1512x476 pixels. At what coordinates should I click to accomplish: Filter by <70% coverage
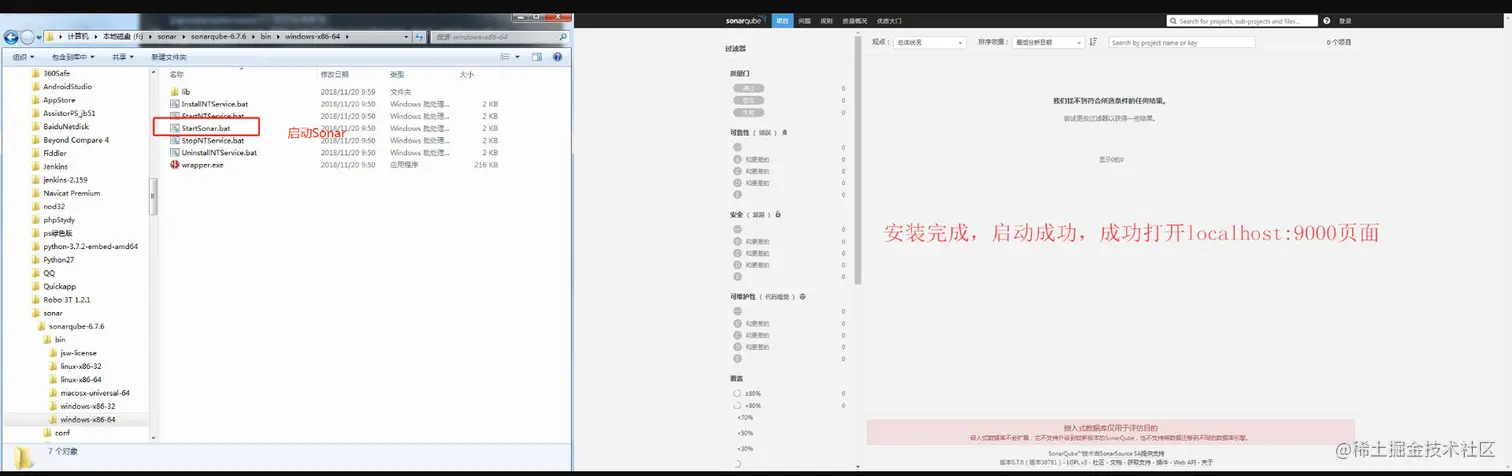tap(745, 417)
